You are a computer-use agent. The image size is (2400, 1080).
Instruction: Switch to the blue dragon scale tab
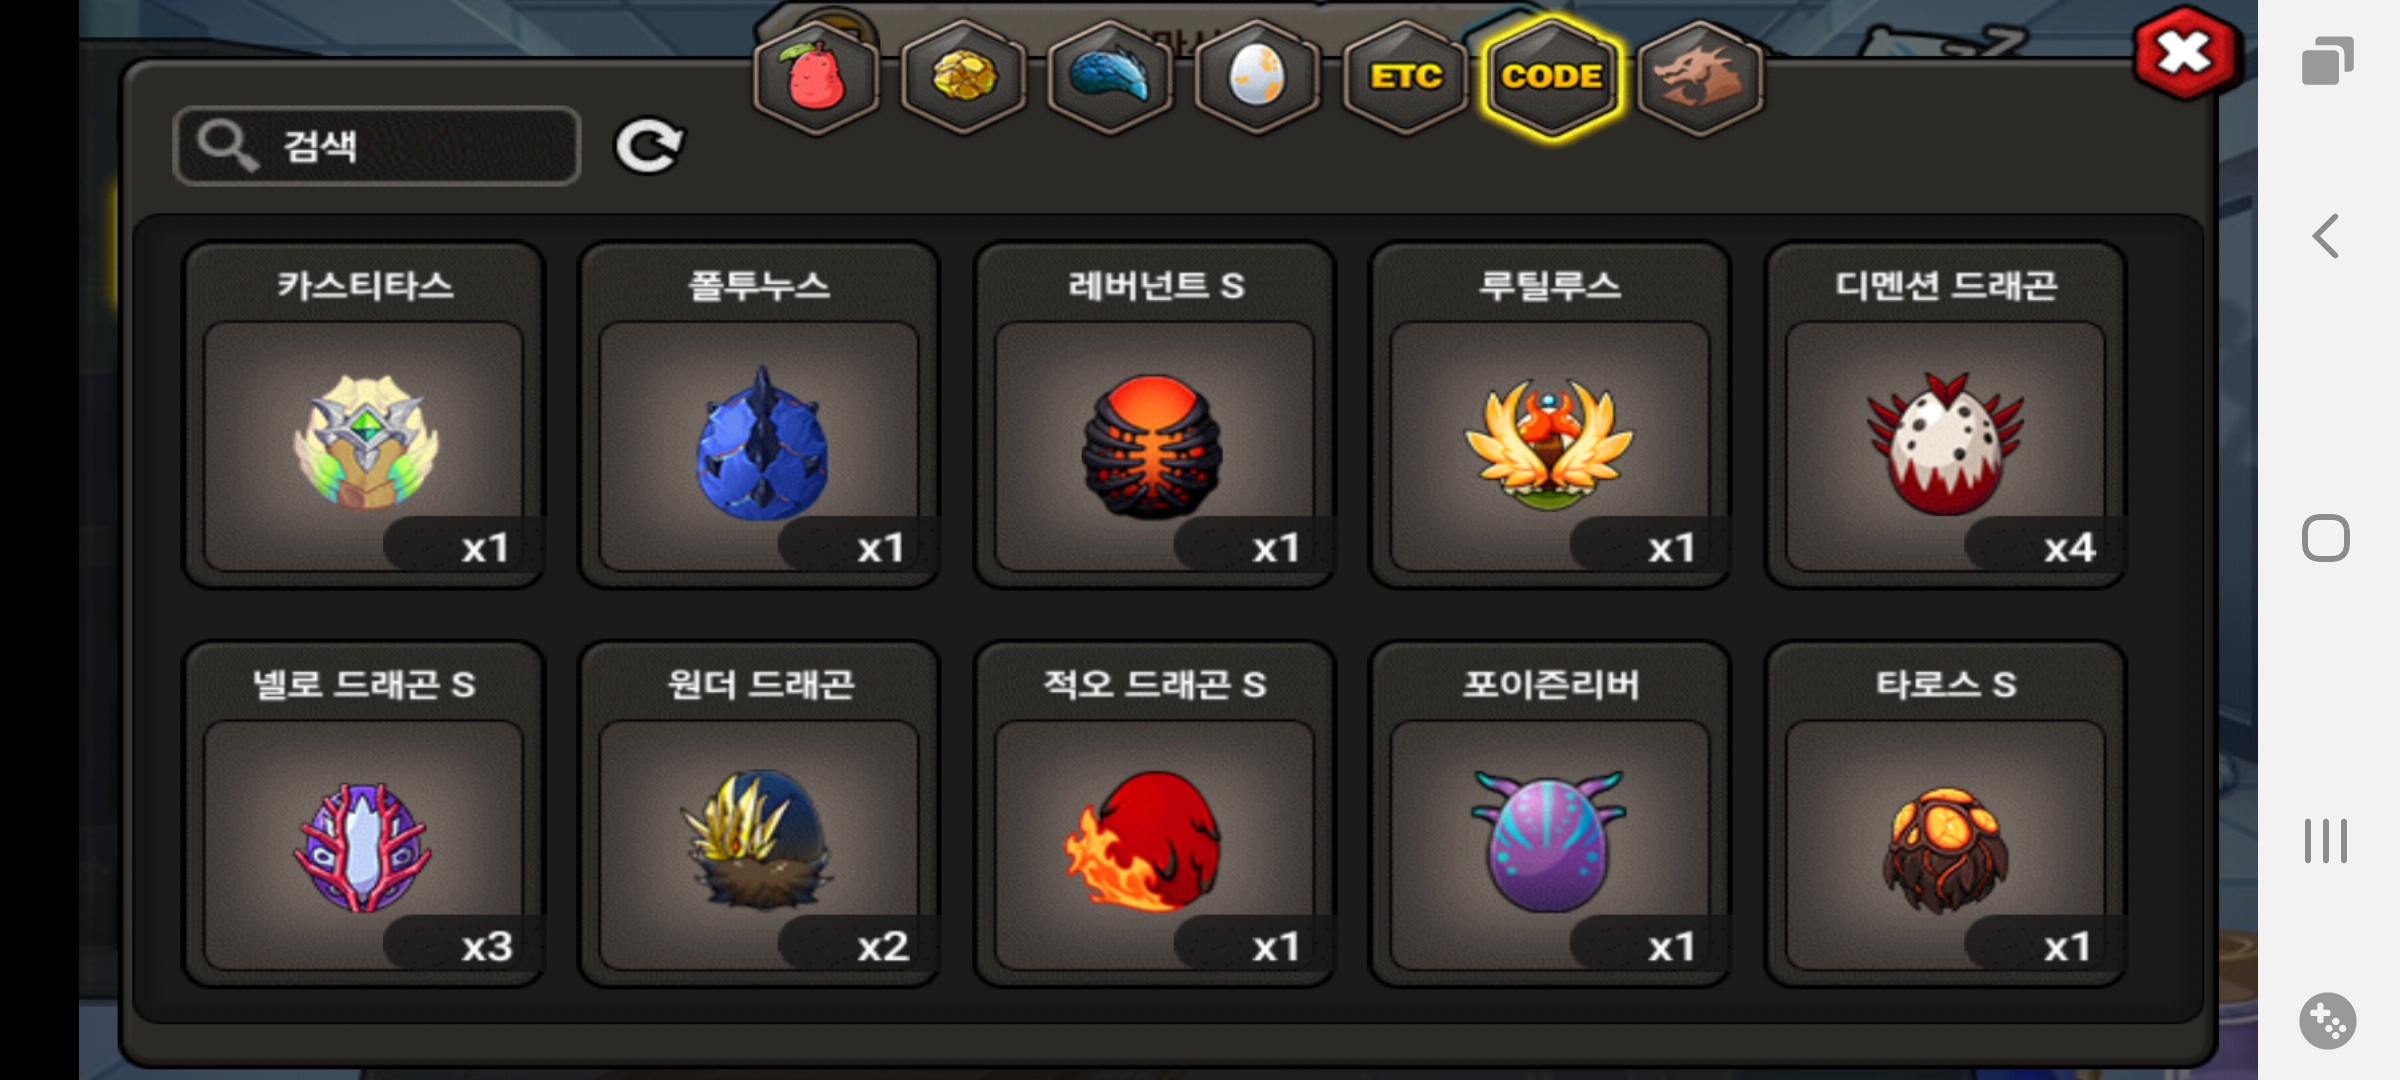click(1110, 78)
